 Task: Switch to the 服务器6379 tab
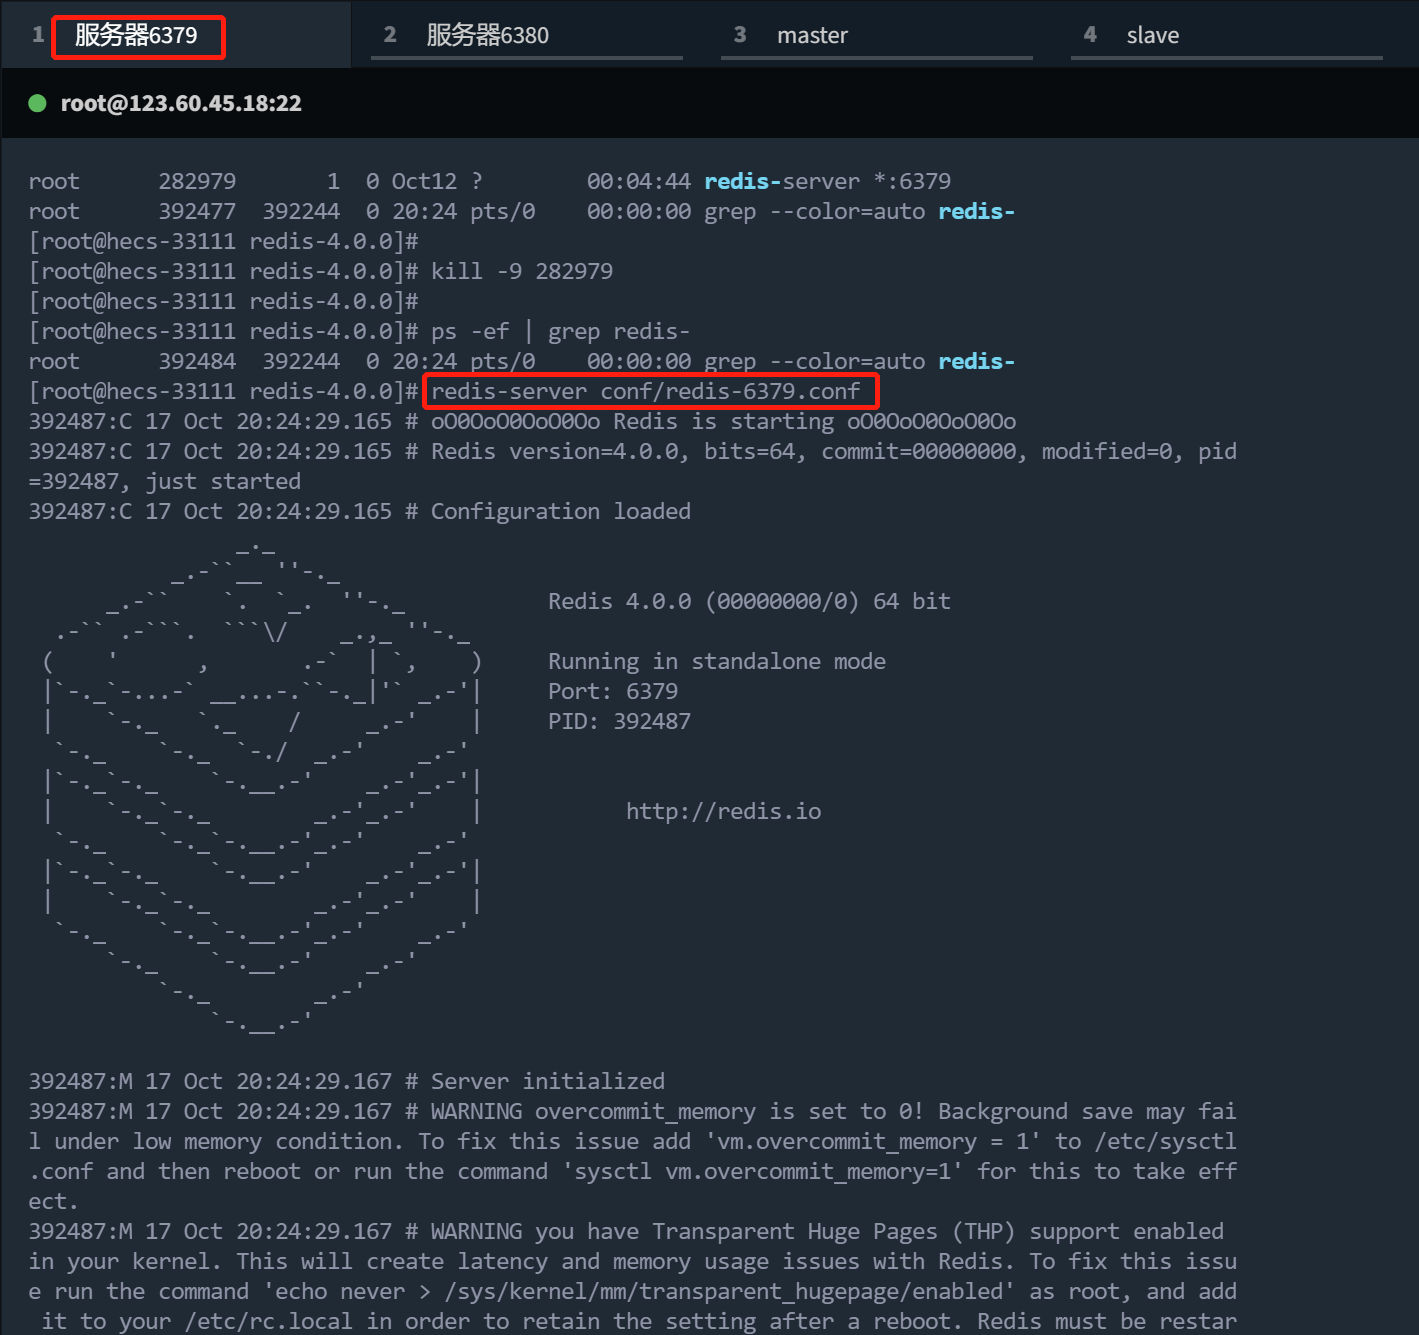pyautogui.click(x=136, y=36)
